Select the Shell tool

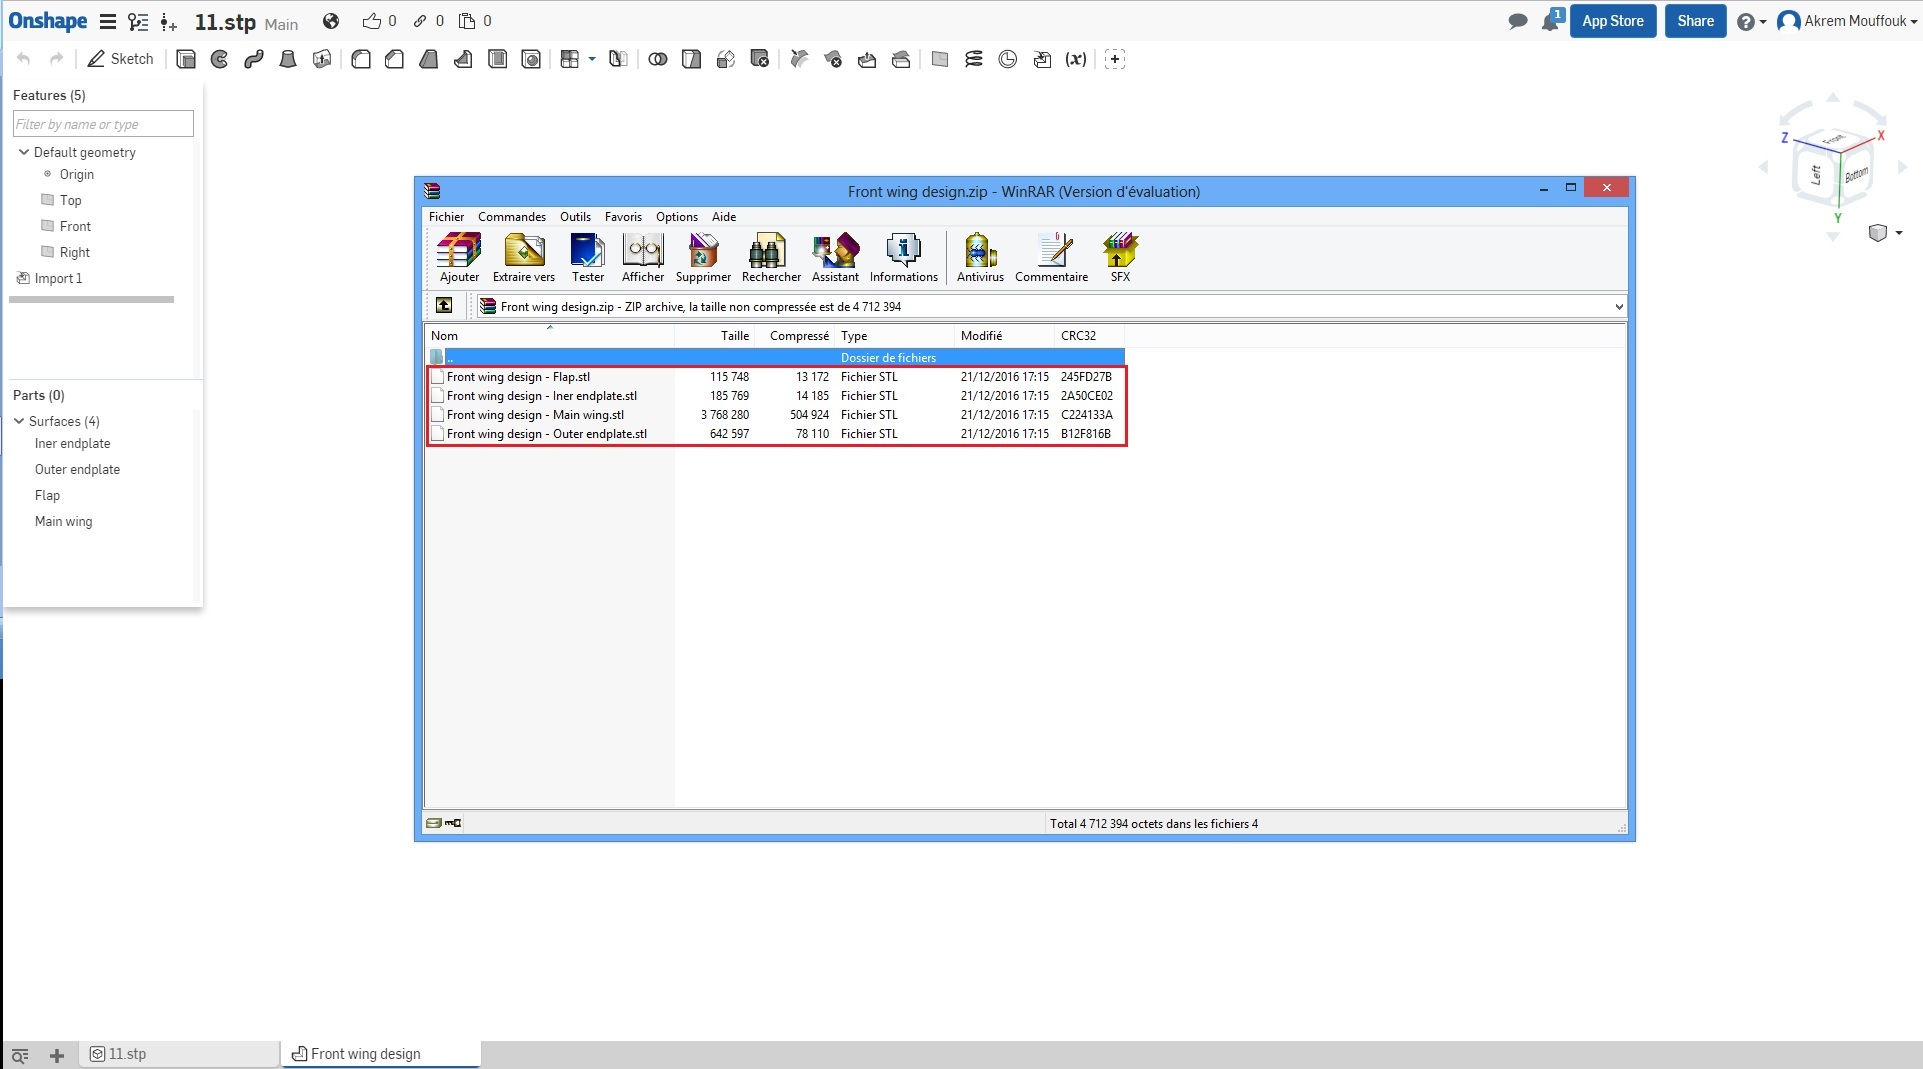pos(497,59)
